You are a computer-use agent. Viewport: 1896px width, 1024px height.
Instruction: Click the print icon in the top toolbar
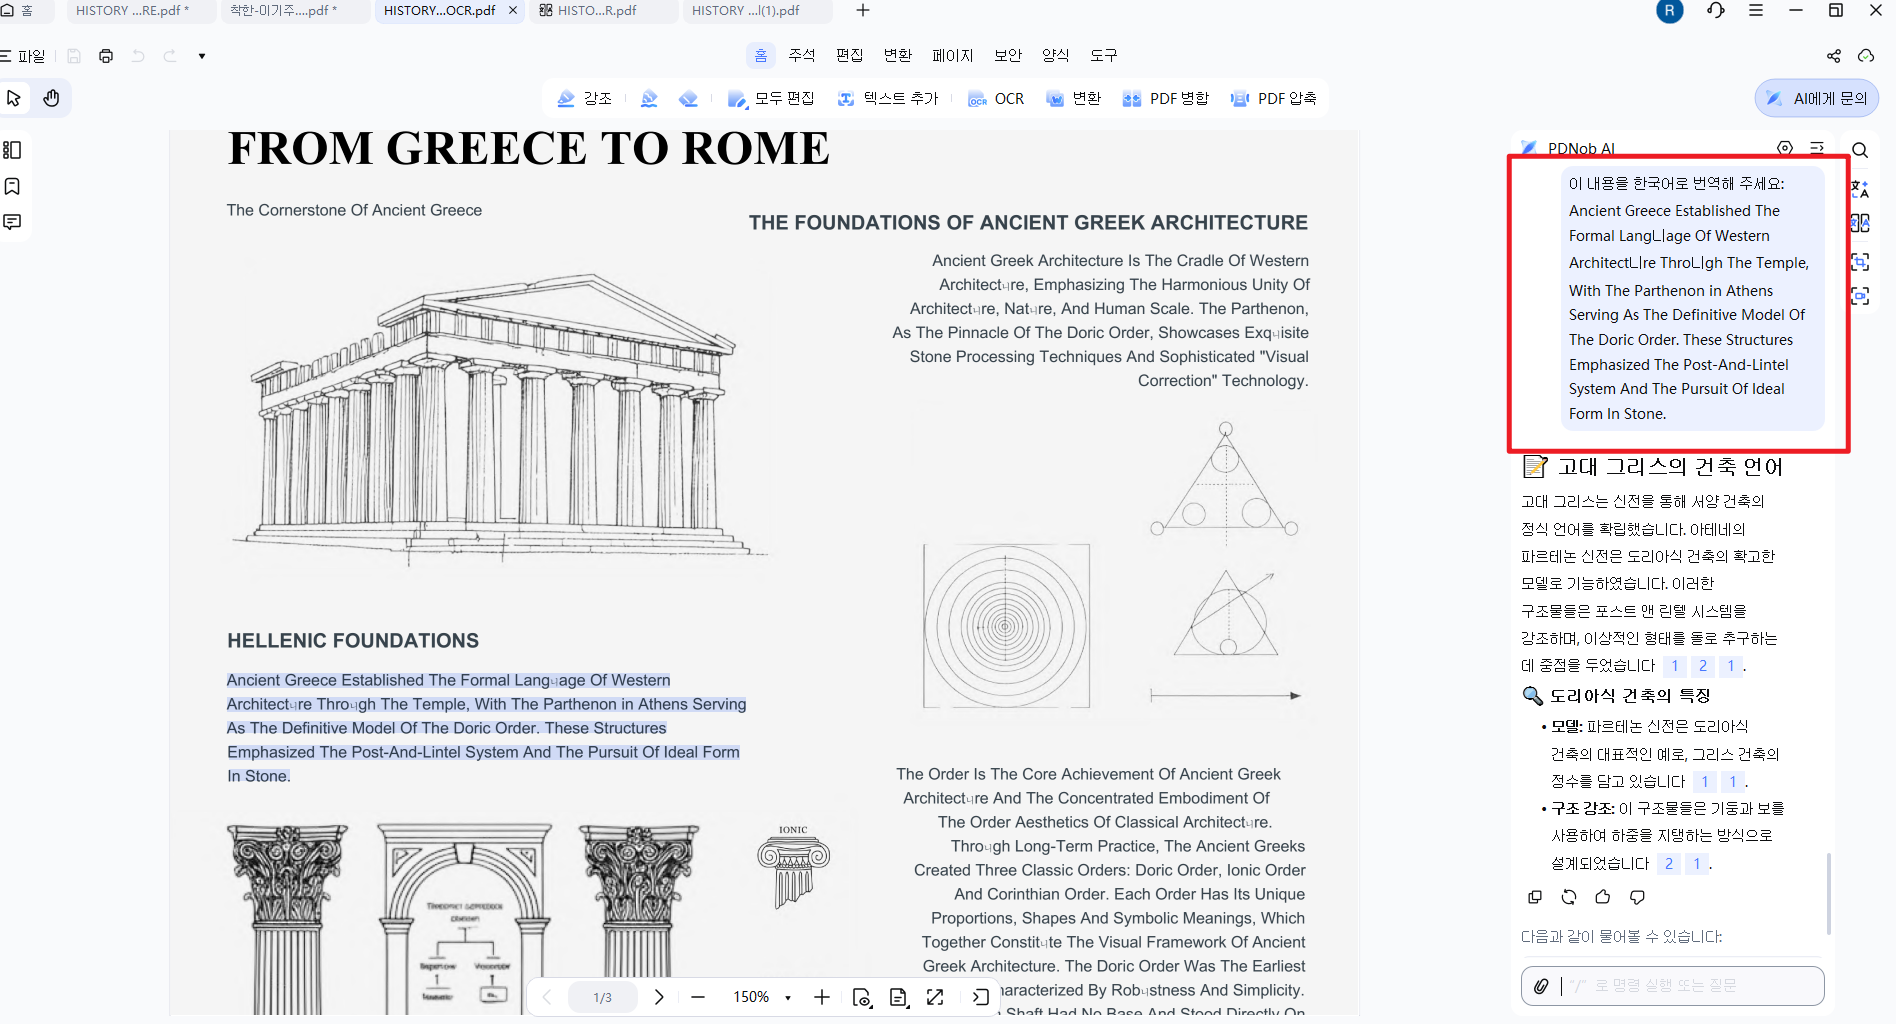pos(106,56)
